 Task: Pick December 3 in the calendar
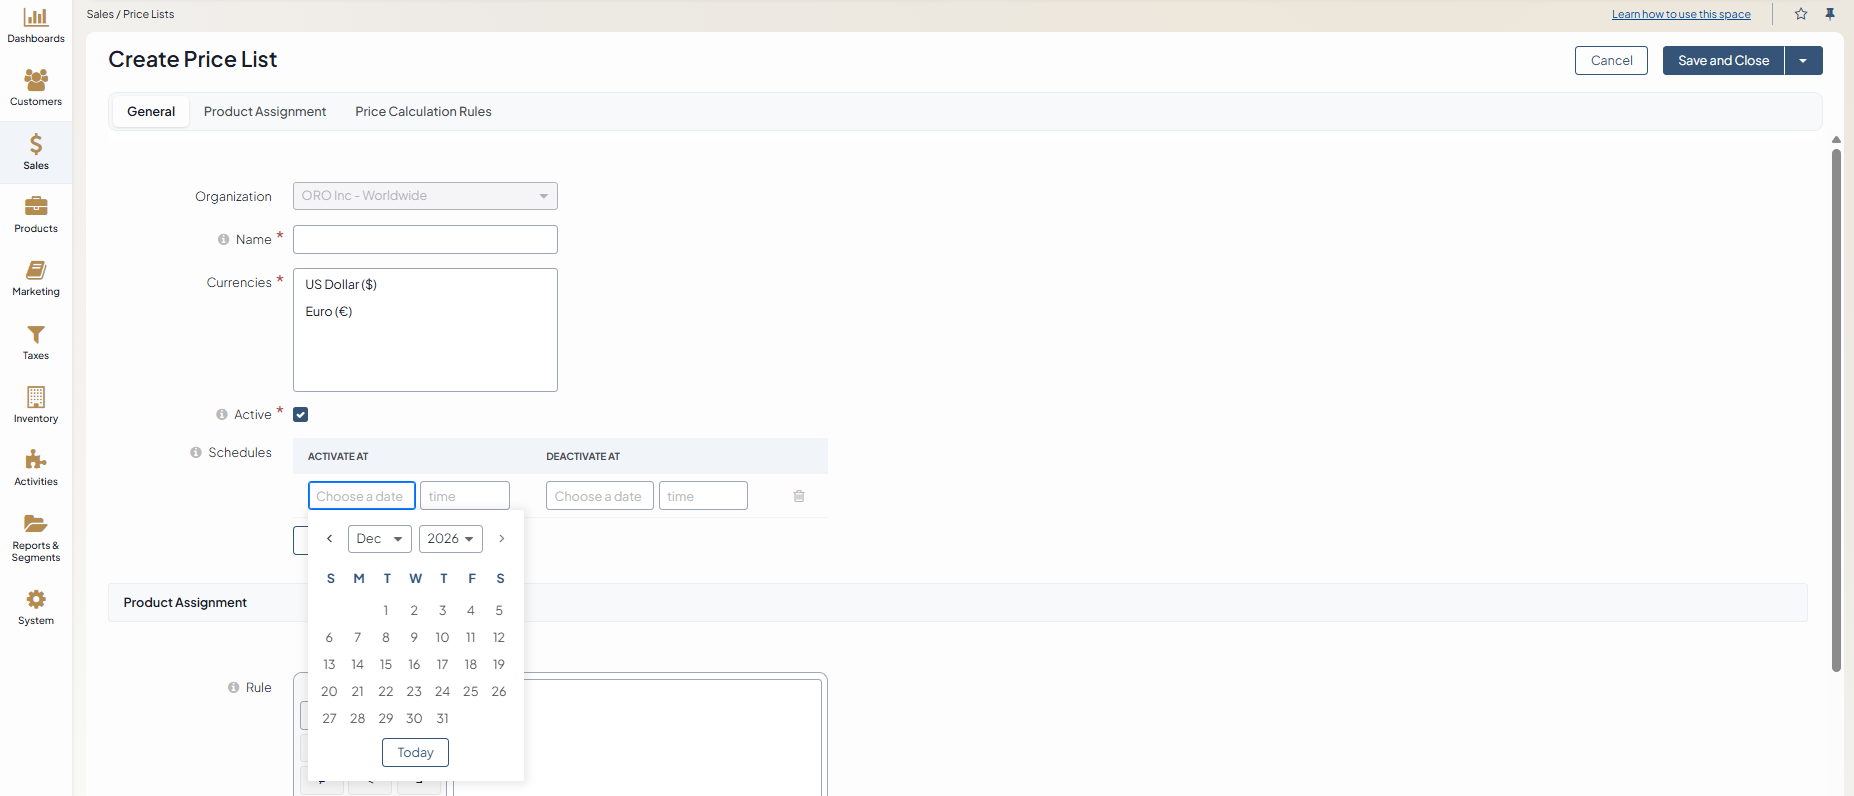pyautogui.click(x=442, y=611)
